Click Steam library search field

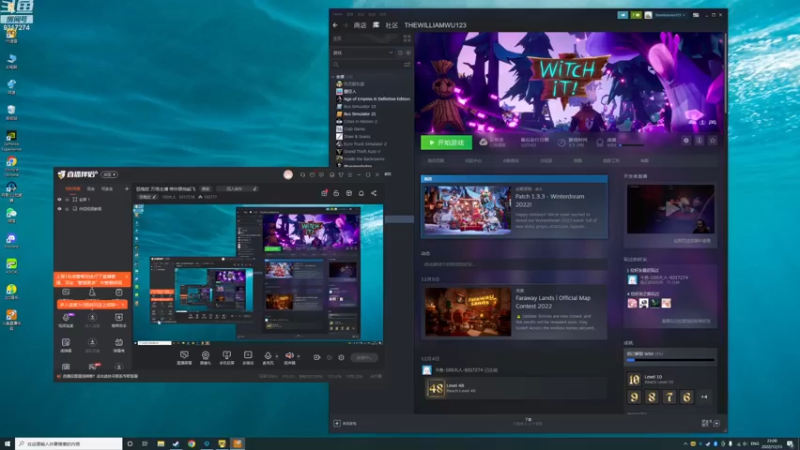(x=367, y=65)
